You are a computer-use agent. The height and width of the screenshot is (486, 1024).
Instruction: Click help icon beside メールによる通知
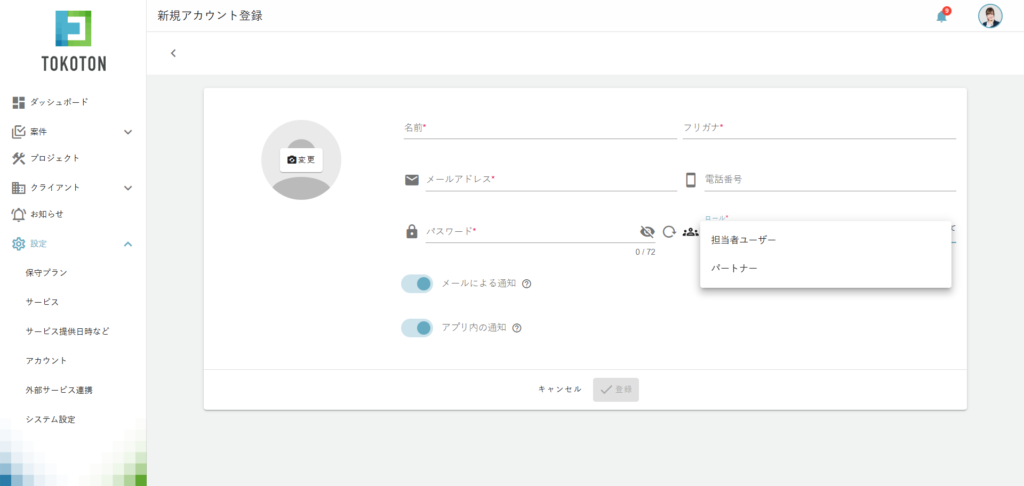tap(527, 284)
